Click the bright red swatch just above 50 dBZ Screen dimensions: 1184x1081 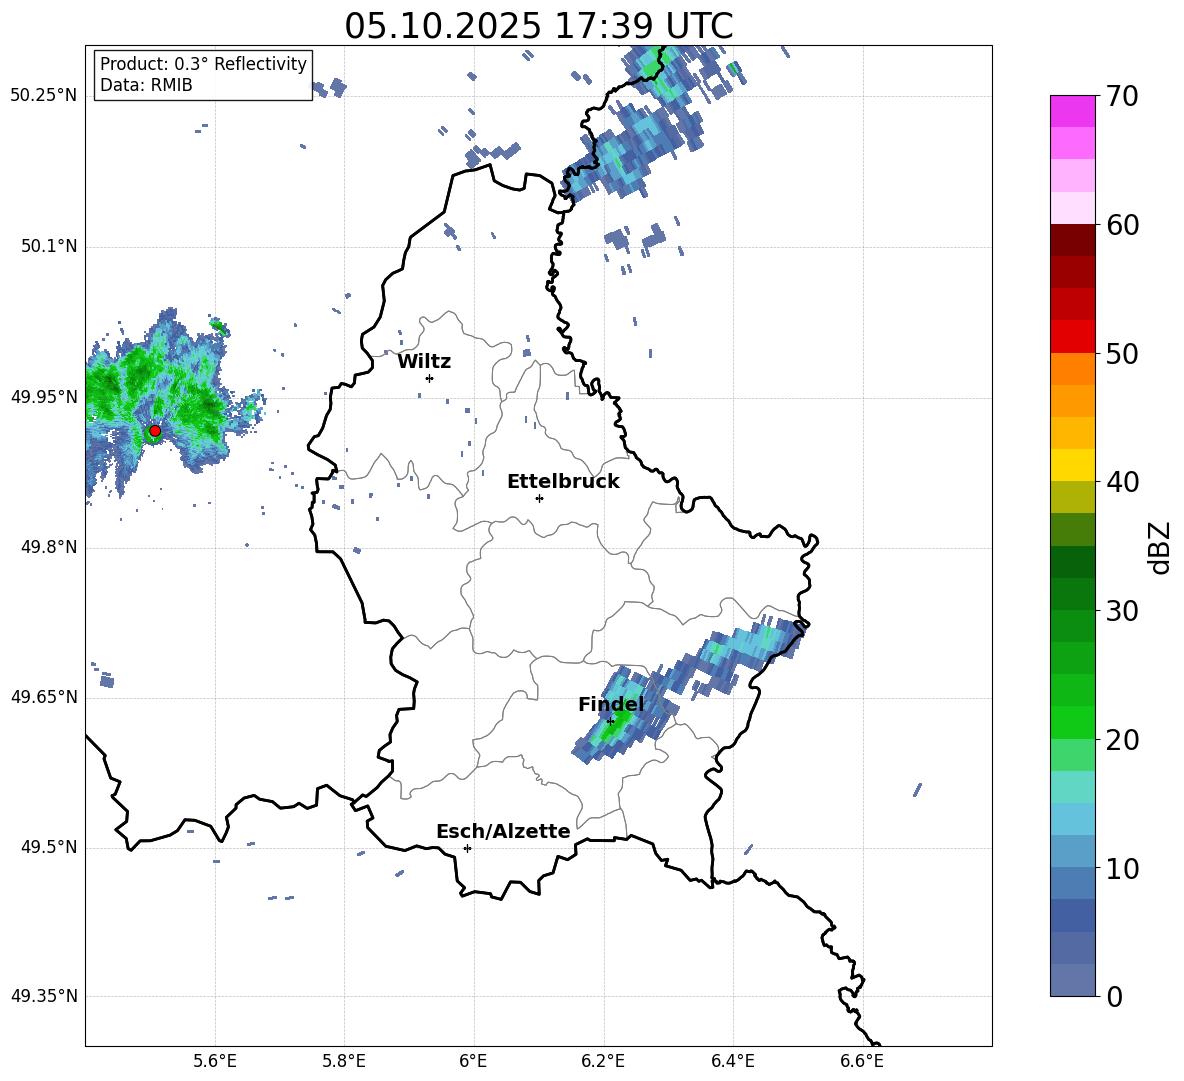pyautogui.click(x=1072, y=337)
